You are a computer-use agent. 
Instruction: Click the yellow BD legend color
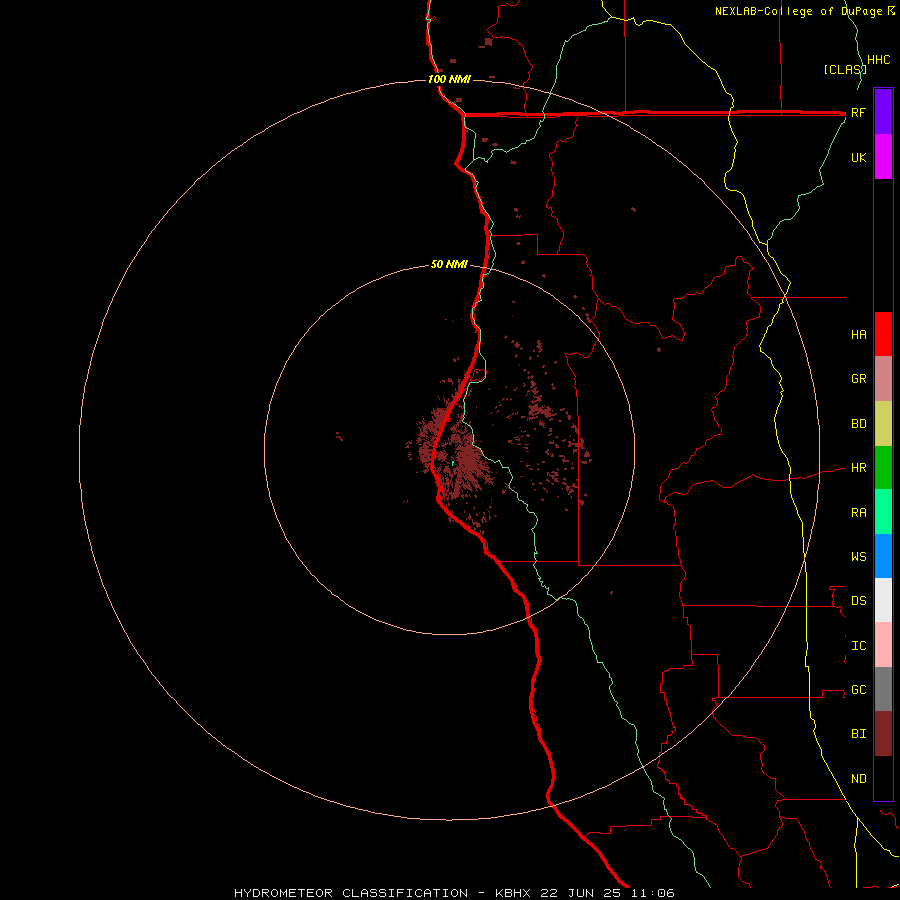(x=883, y=424)
